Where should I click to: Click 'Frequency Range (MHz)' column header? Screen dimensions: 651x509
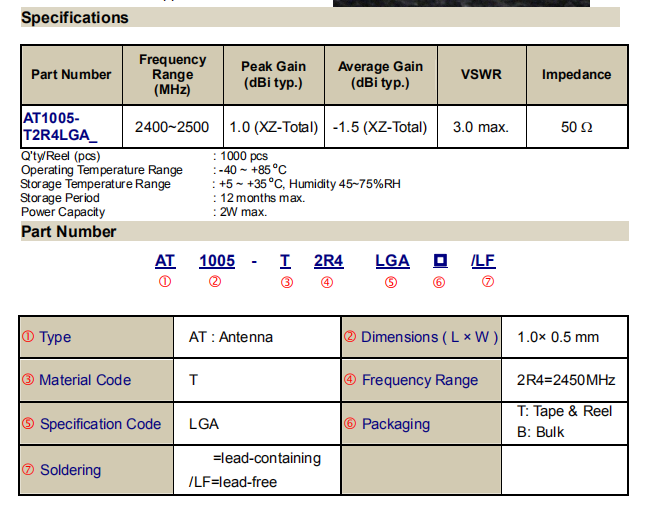coord(173,75)
